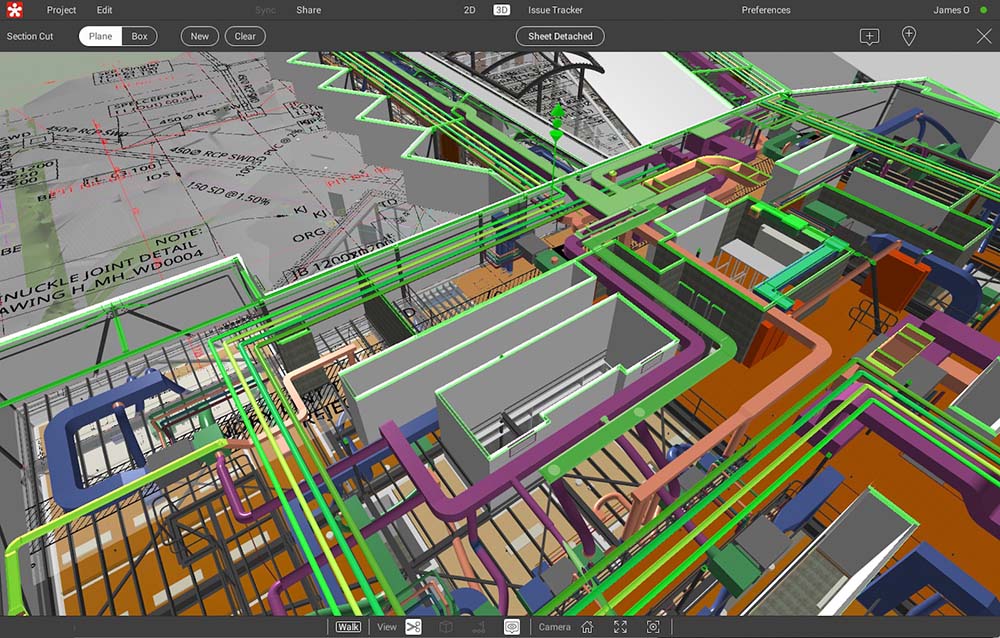This screenshot has height=638, width=1000.
Task: Switch section cut mode to Plane
Action: click(x=100, y=36)
